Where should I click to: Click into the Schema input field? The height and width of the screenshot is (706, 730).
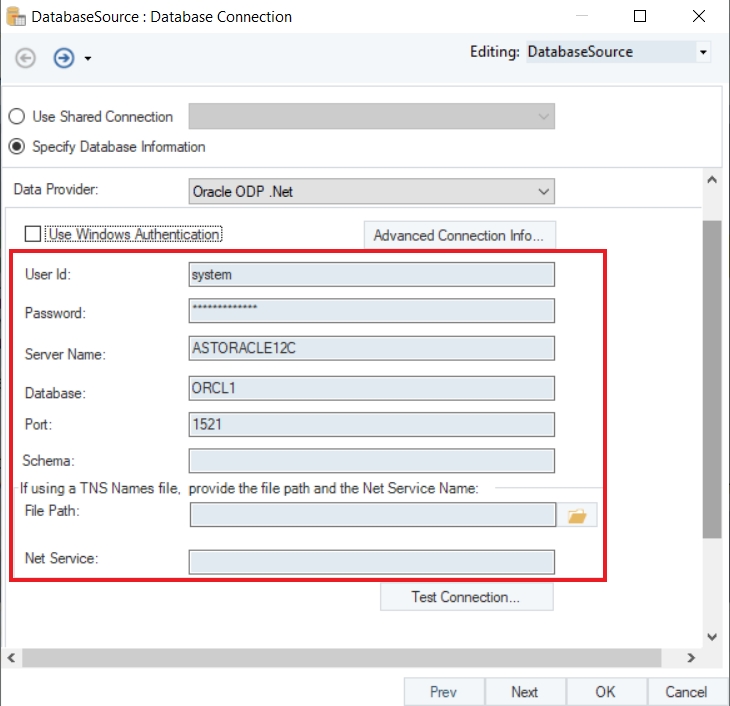point(371,460)
